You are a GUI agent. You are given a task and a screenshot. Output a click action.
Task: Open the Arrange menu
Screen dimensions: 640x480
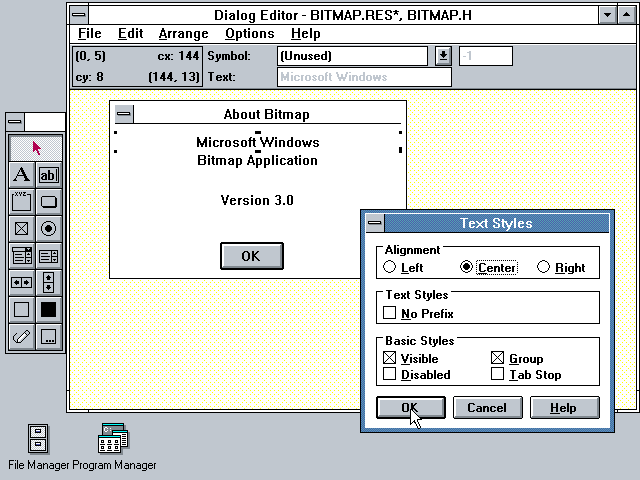click(183, 33)
